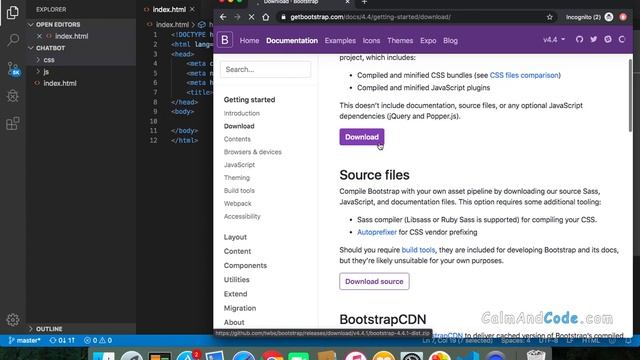Image resolution: width=640 pixels, height=360 pixels.
Task: Open the v4.4 version dropdown
Action: [554, 40]
